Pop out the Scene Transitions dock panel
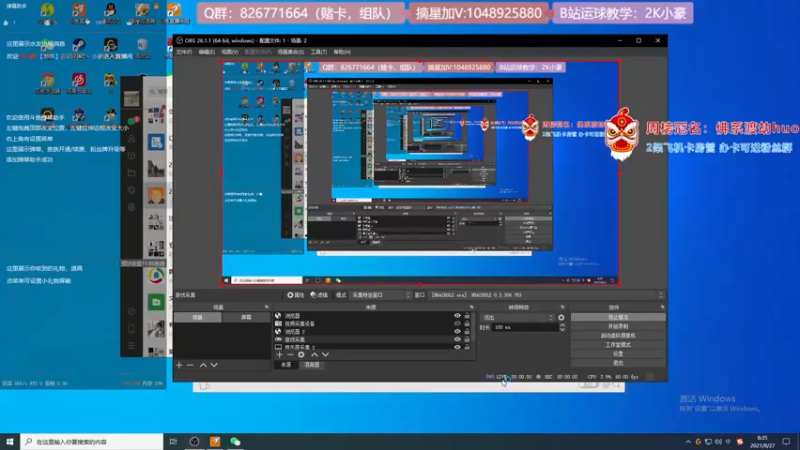The width and height of the screenshot is (800, 450). point(562,307)
